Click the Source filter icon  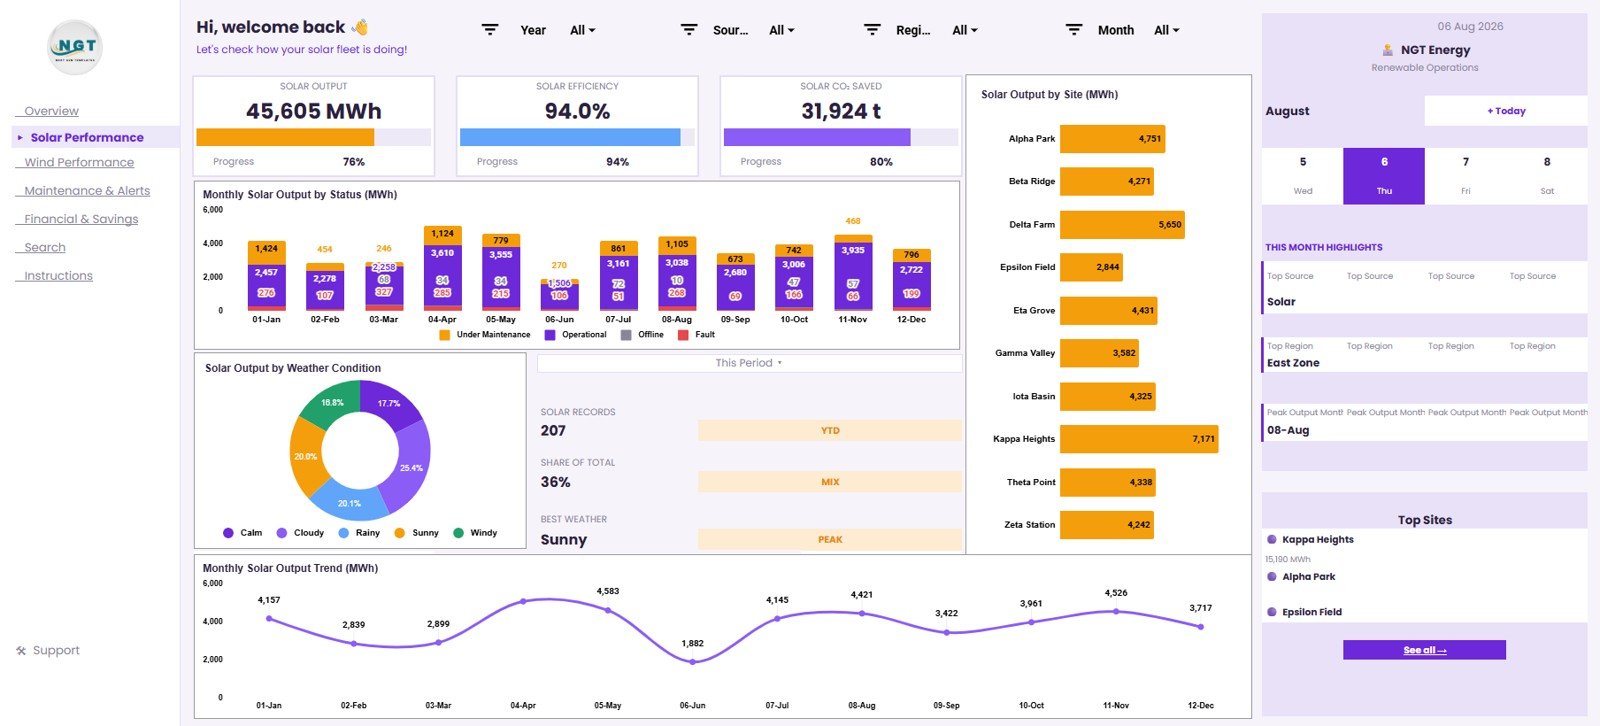coord(689,30)
